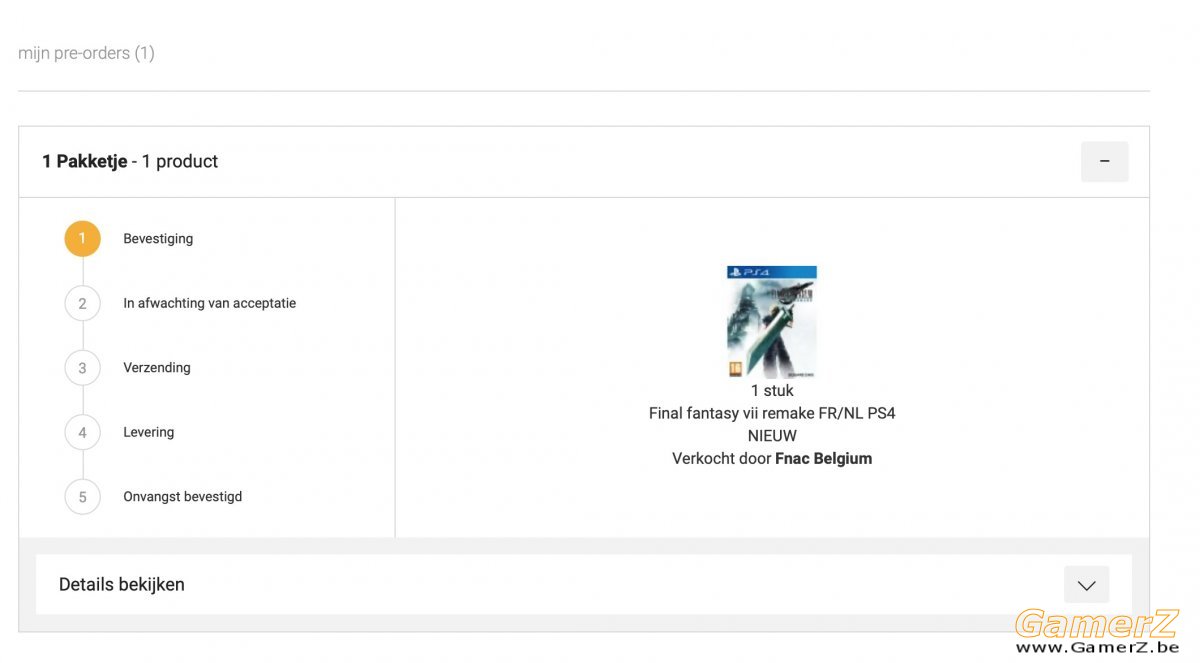The height and width of the screenshot is (663, 1200).
Task: Click the Onvangst bevestigd label
Action: (x=183, y=497)
